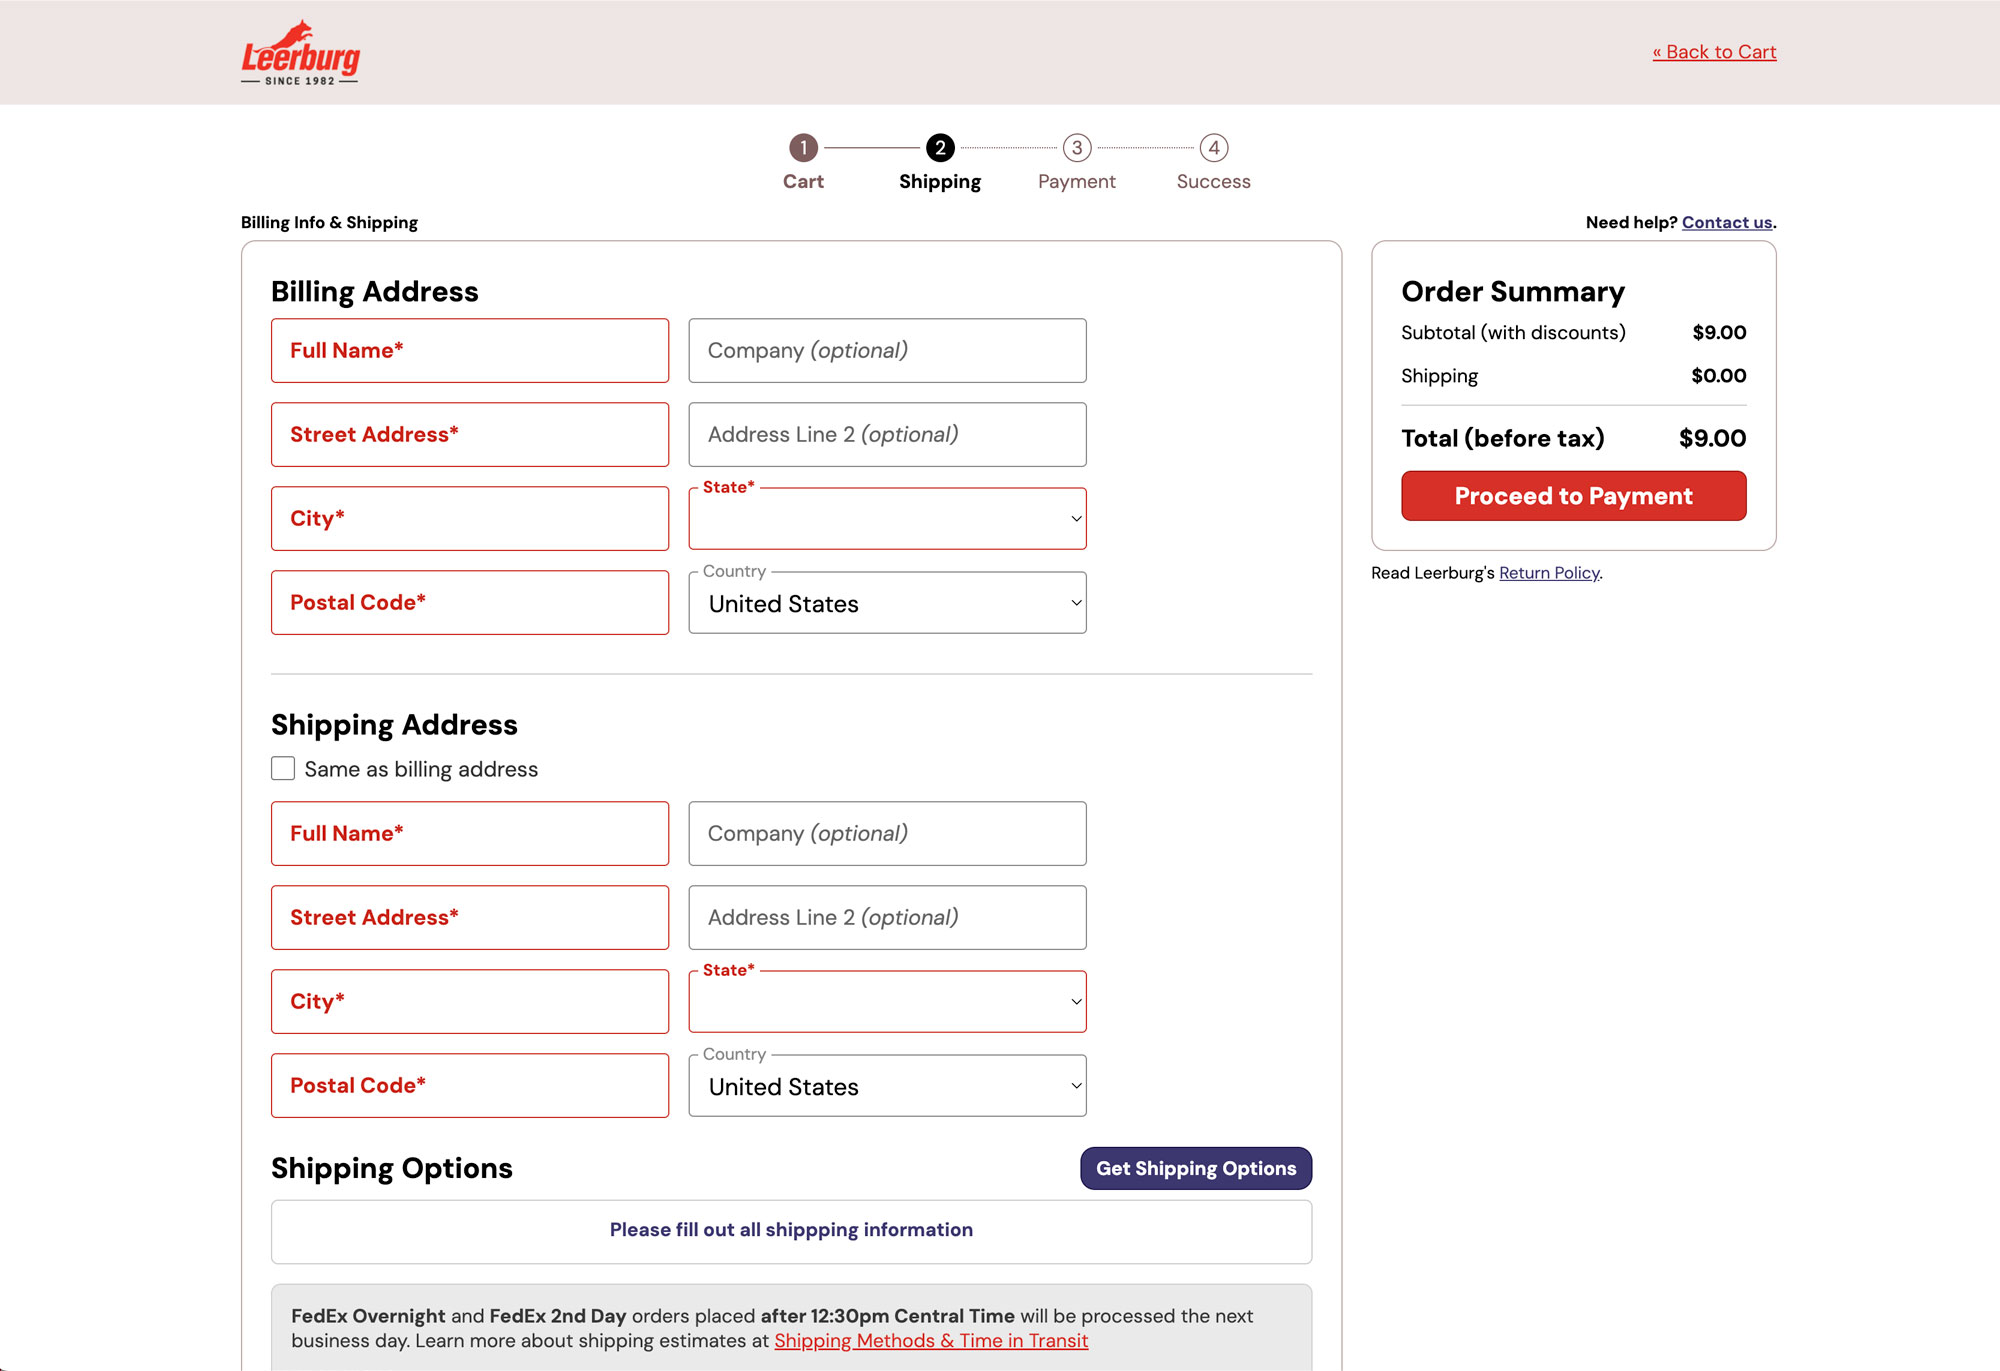Click the Shipping Address heading
The image size is (2000, 1371).
(x=394, y=724)
